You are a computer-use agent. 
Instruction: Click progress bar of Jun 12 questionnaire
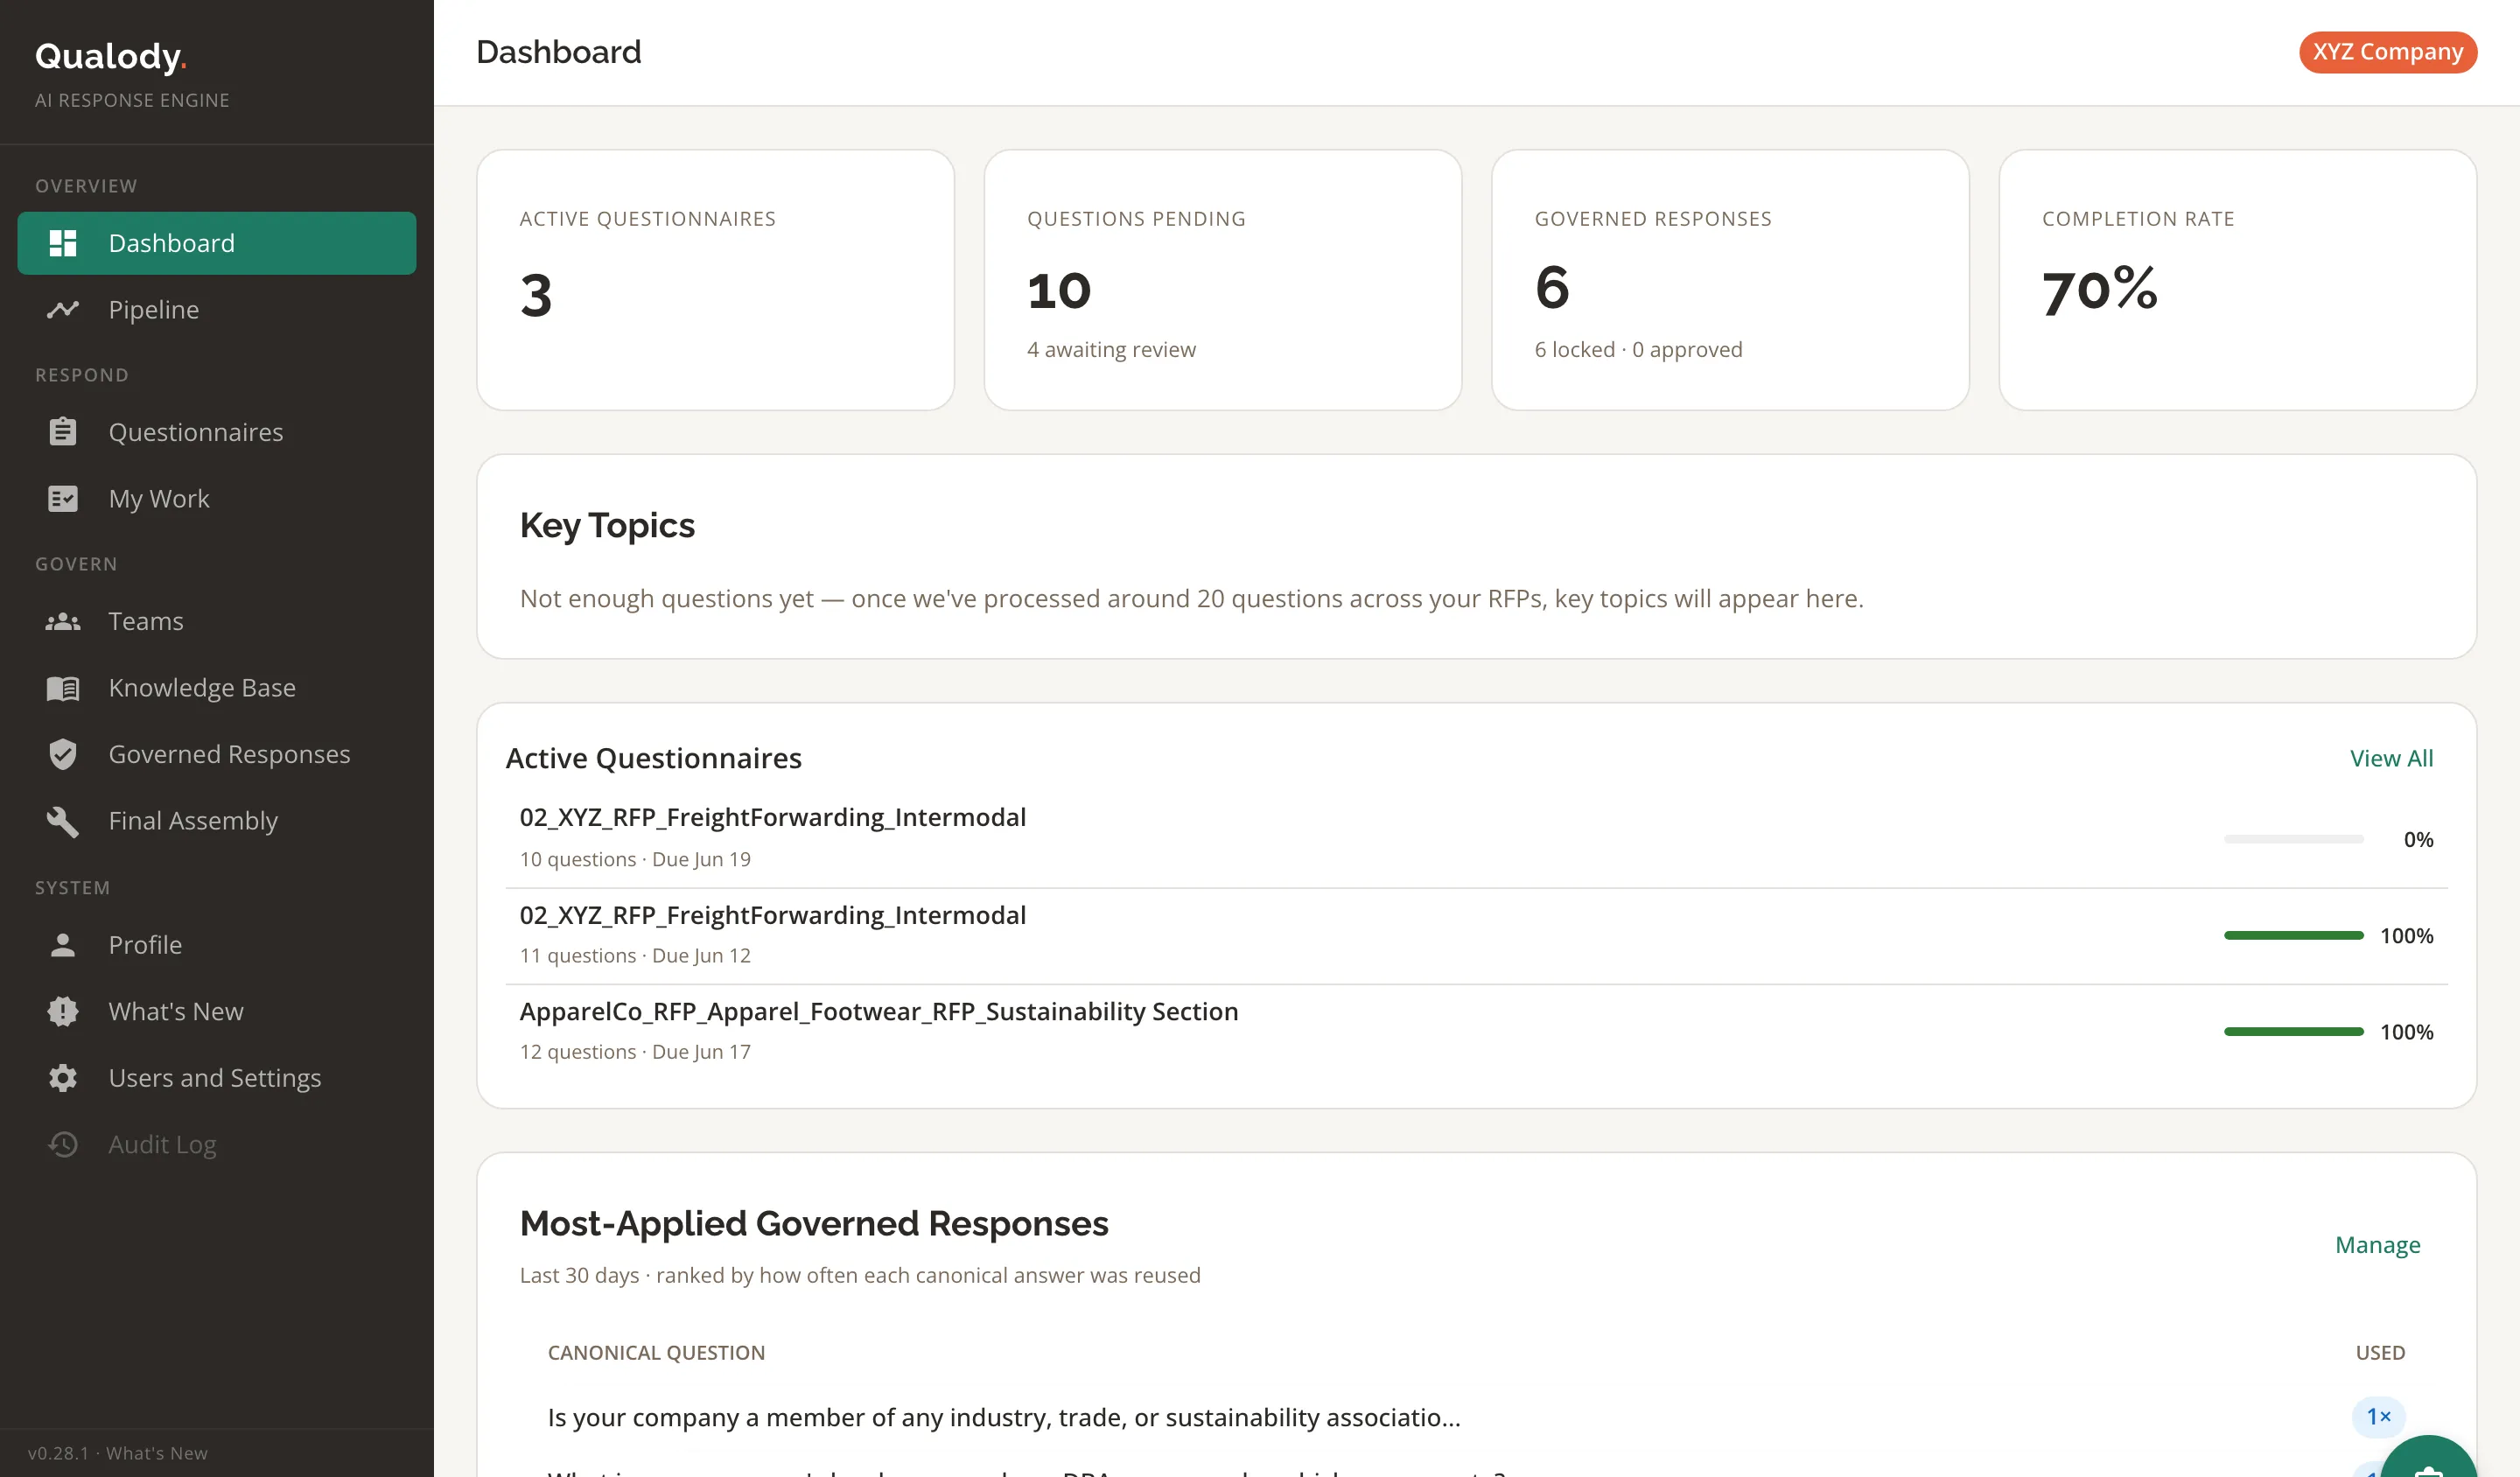[2293, 936]
